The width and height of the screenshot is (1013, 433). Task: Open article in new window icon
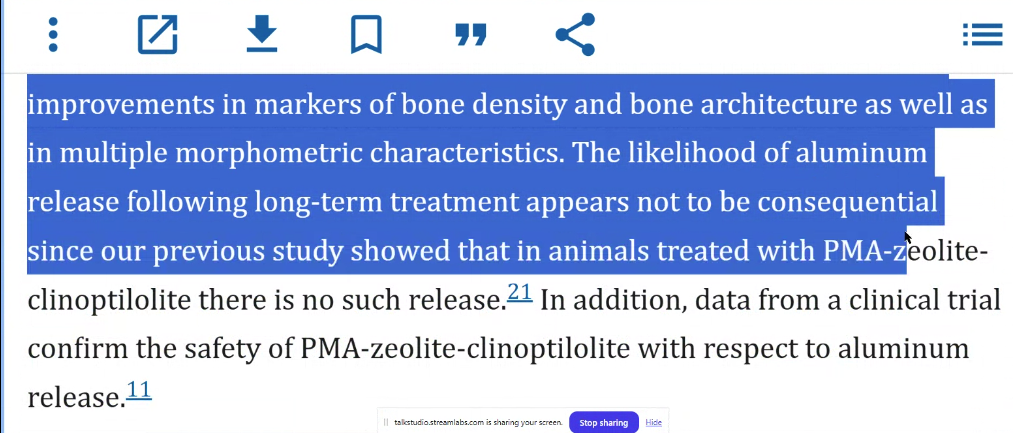pos(158,35)
